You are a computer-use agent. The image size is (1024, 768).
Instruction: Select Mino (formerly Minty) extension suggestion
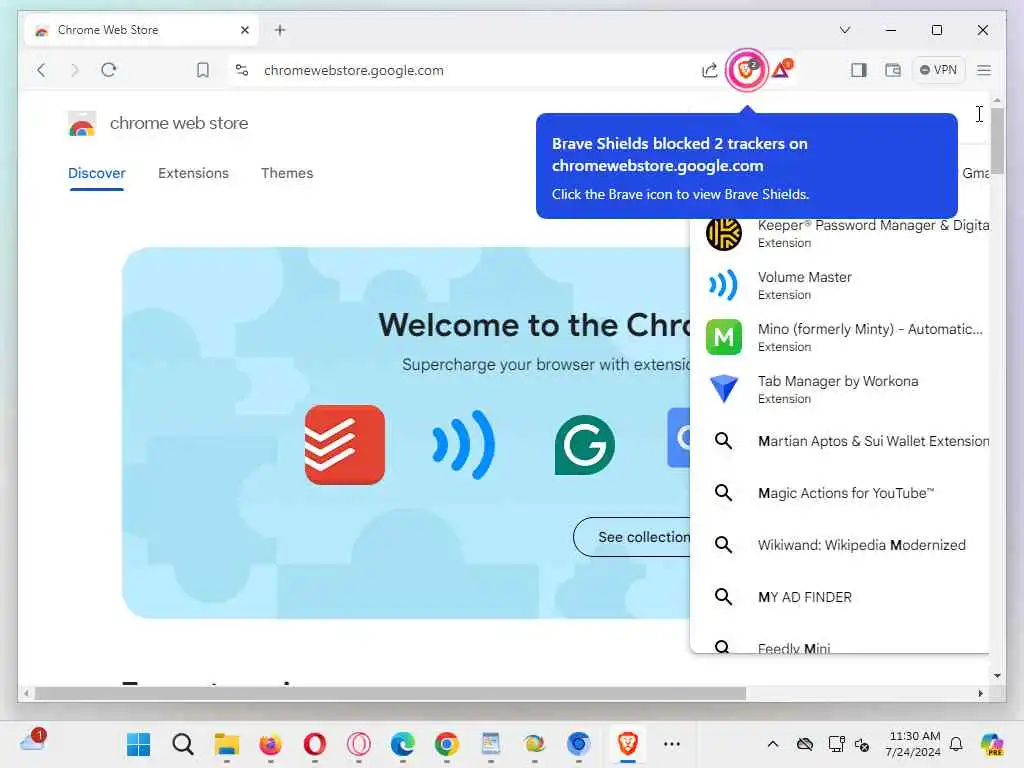[840, 337]
